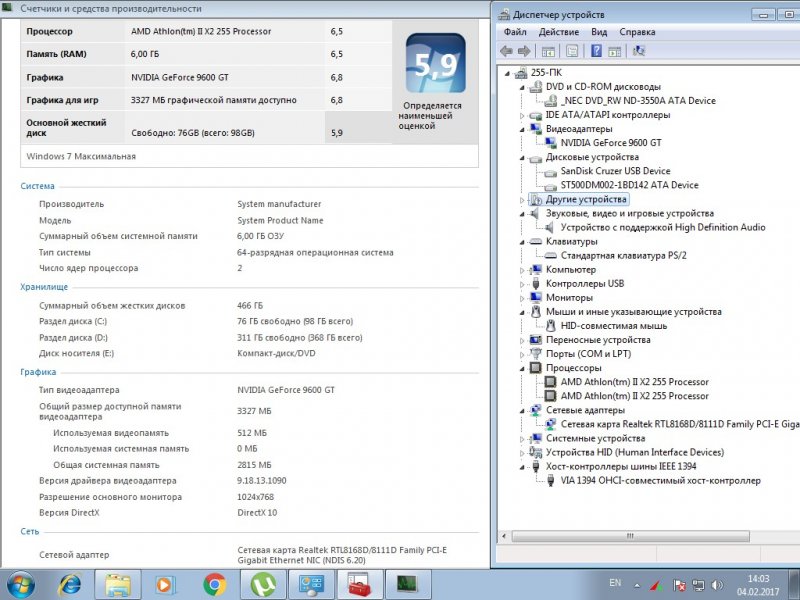800x600 pixels.
Task: Click the Windows Start button
Action: pyautogui.click(x=21, y=583)
